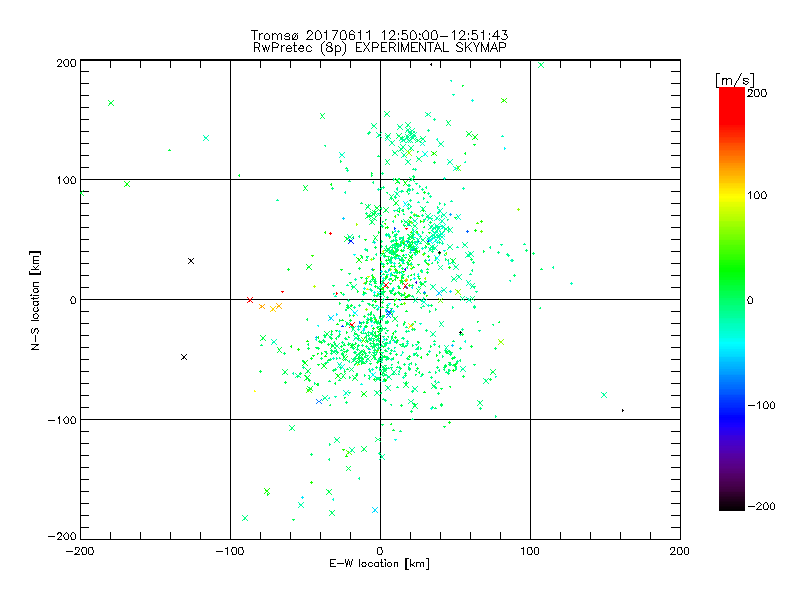This screenshot has width=800, height=600.
Task: Click the title text 'Tromsø 20170611 12:50:00-12:51:43'
Action: [x=380, y=35]
